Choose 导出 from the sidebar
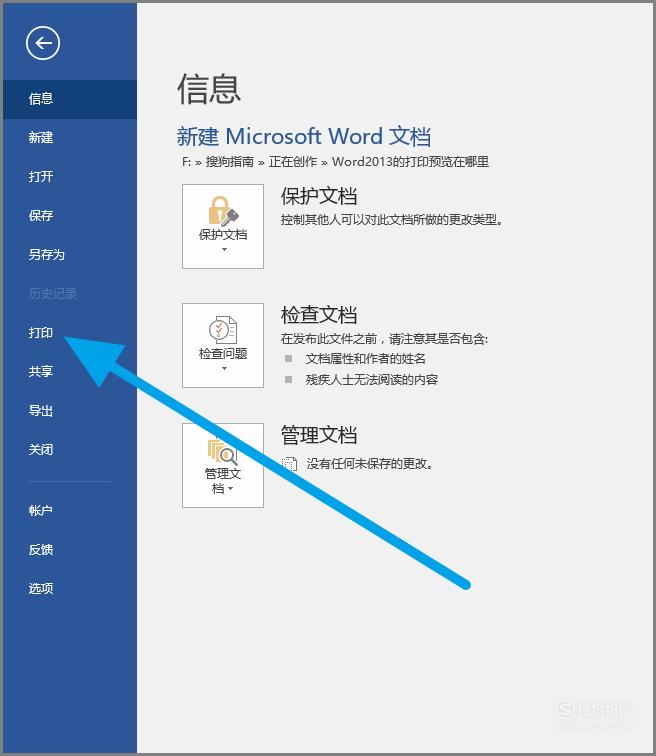The width and height of the screenshot is (656, 756). point(70,411)
